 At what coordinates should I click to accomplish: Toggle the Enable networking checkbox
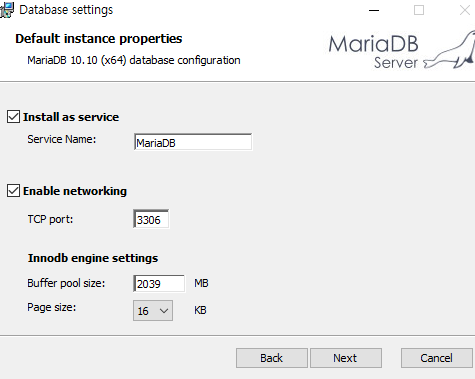13,191
